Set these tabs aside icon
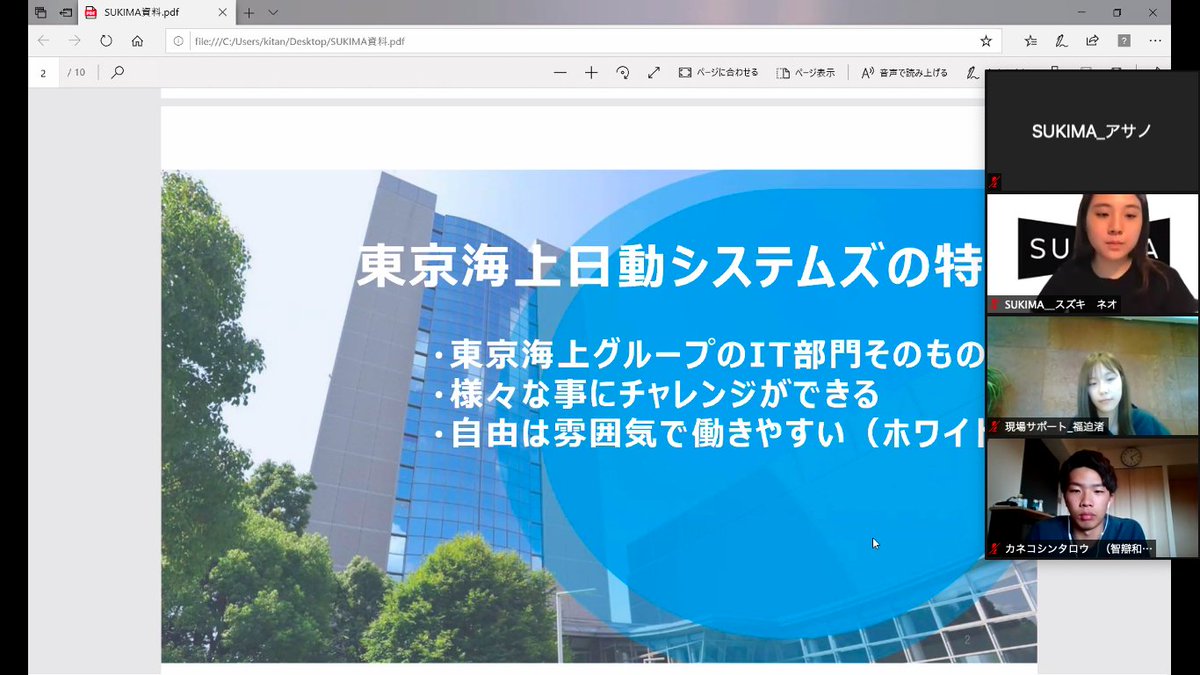Viewport: 1200px width, 675px height. [x=66, y=13]
